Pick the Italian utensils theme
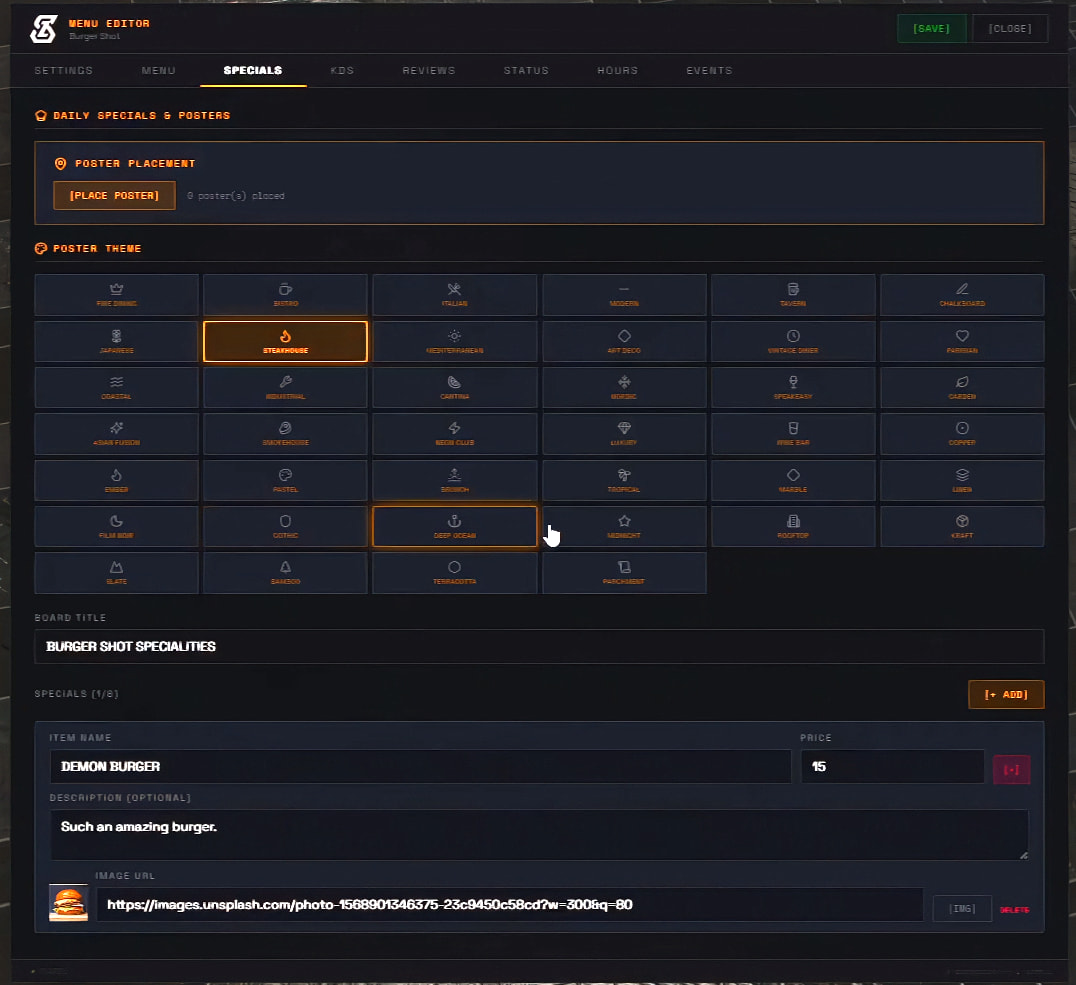Image resolution: width=1076 pixels, height=985 pixels. pos(454,294)
